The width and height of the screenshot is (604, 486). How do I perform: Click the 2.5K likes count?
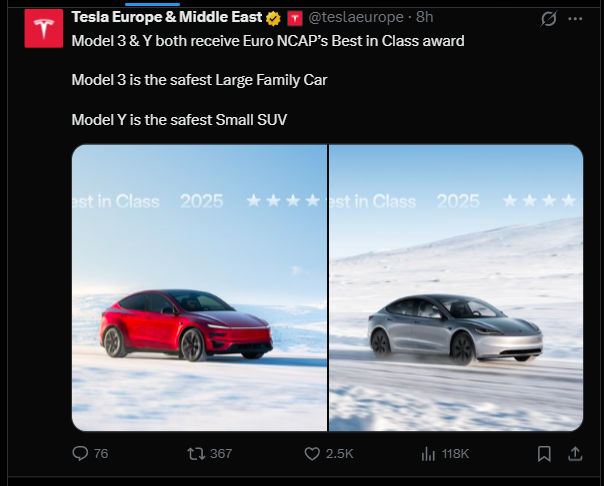click(x=340, y=453)
